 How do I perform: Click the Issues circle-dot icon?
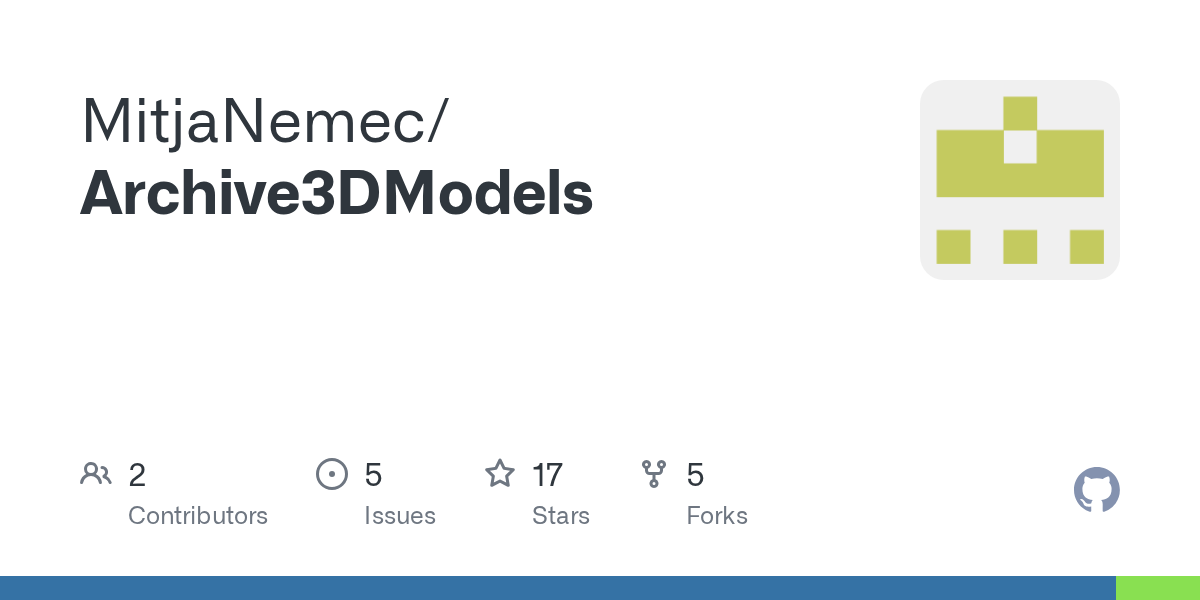(x=331, y=473)
